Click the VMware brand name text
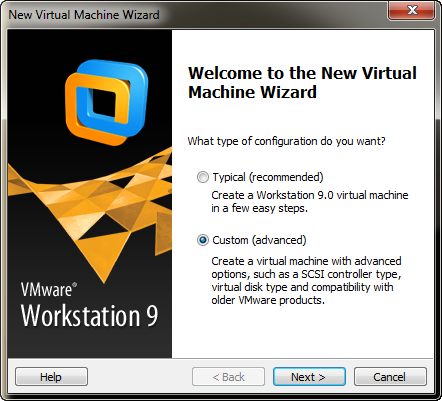Image resolution: width=442 pixels, height=401 pixels. (x=48, y=290)
